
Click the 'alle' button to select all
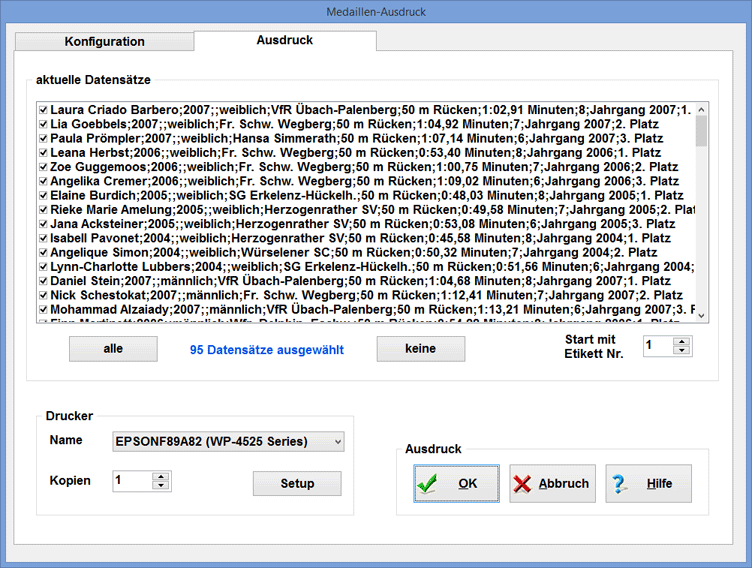(113, 349)
